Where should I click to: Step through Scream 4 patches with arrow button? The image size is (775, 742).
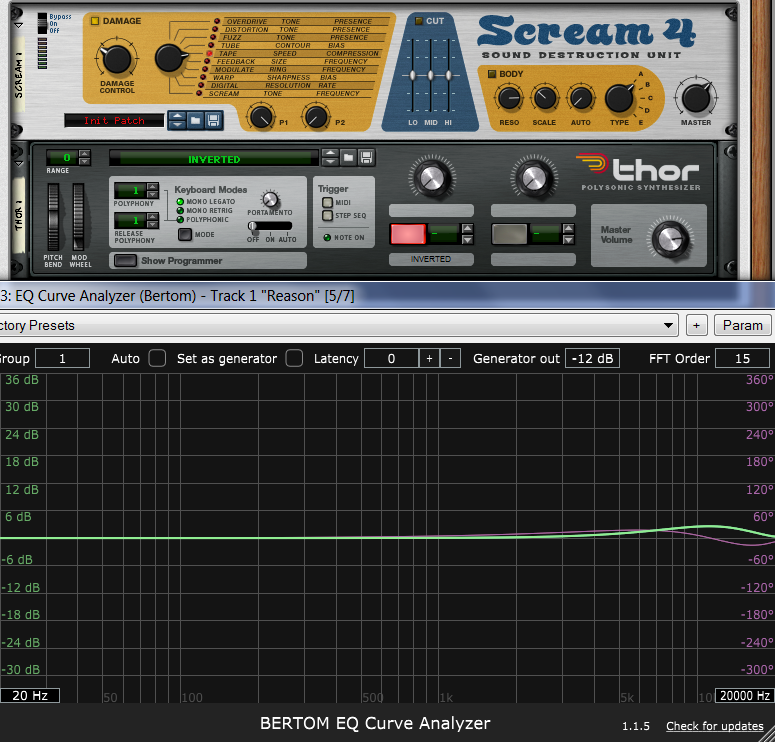pyautogui.click(x=177, y=120)
